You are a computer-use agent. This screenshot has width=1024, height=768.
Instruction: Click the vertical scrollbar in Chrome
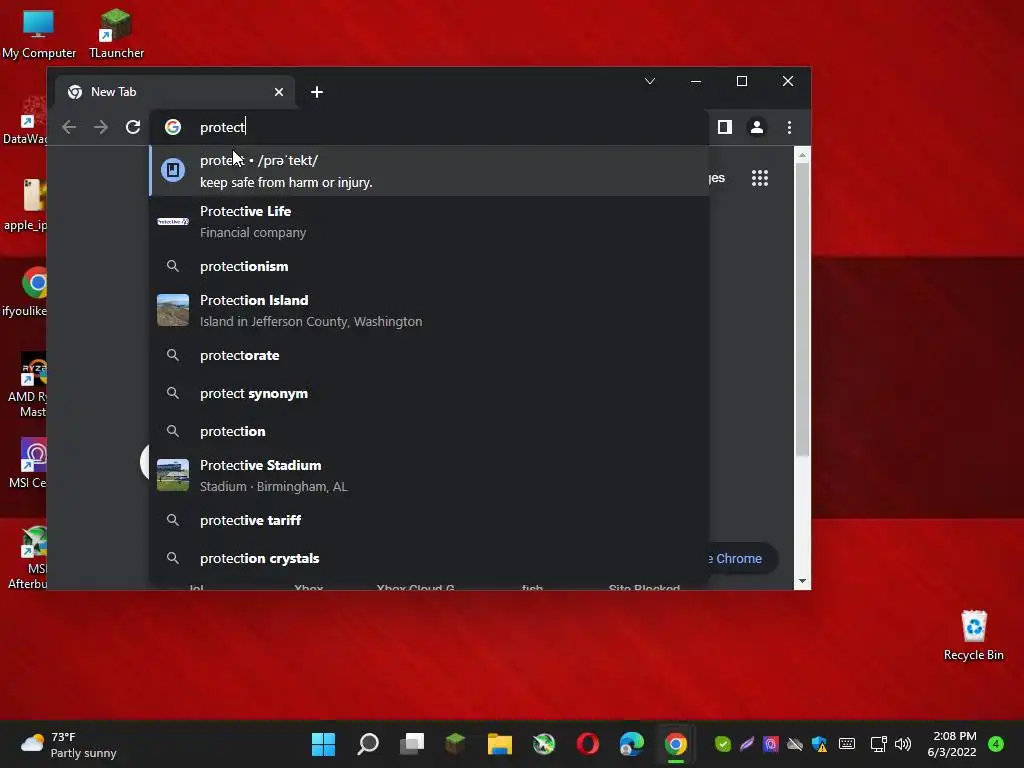(802, 310)
